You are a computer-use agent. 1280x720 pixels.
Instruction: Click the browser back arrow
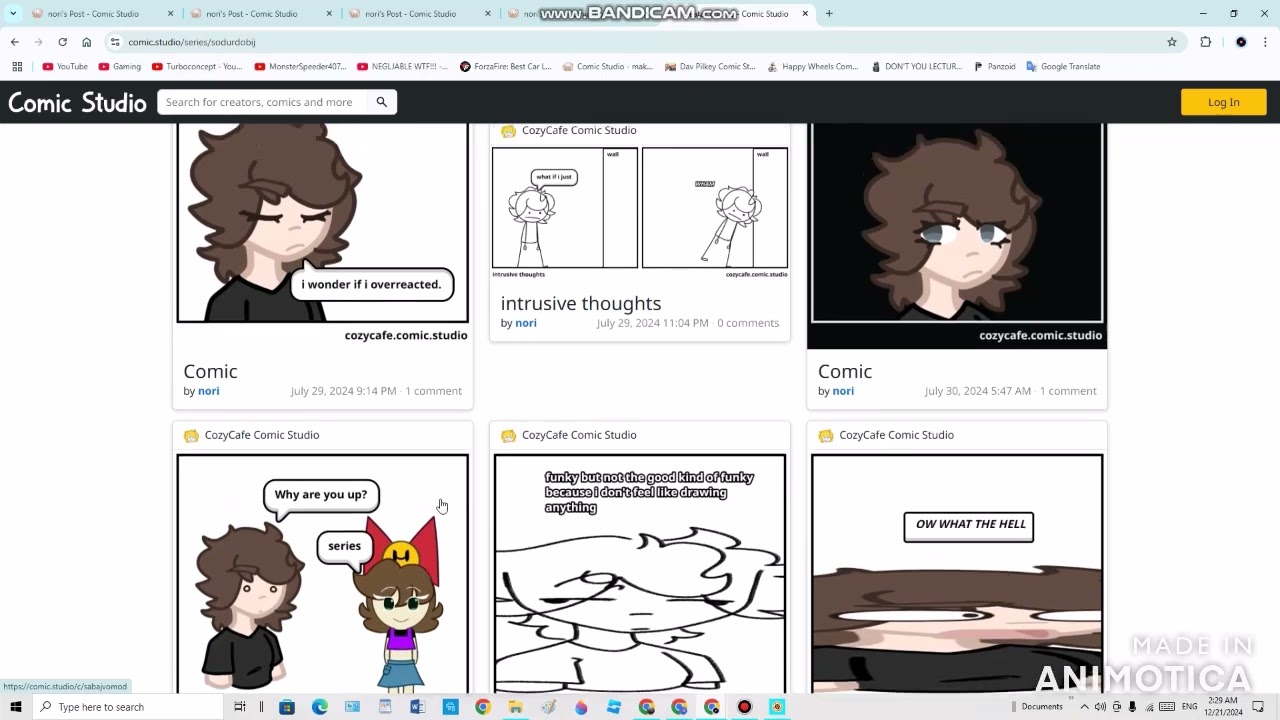(x=14, y=42)
